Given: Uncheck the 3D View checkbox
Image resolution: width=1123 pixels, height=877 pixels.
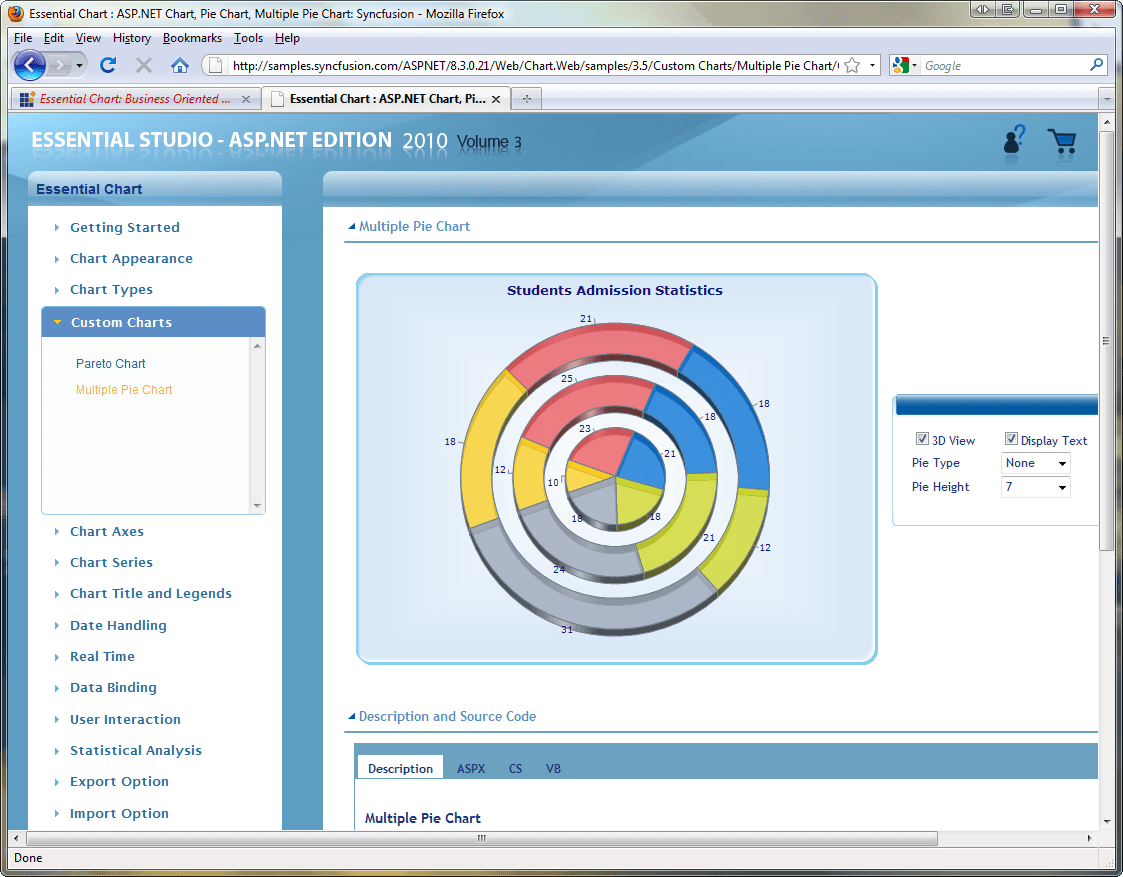Looking at the screenshot, I should point(922,439).
